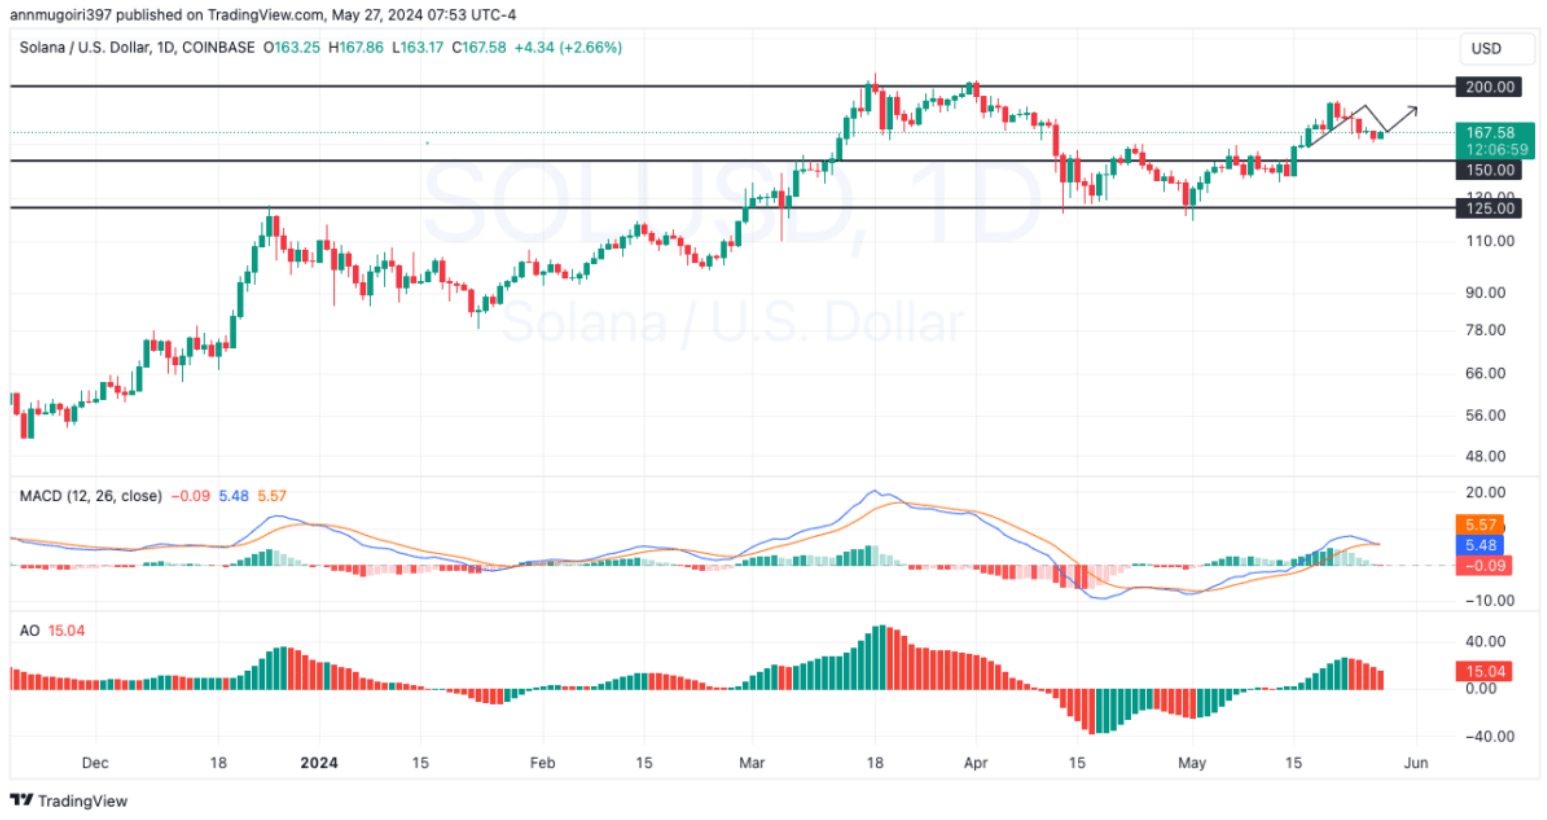Click the MACD legend value 5.48
The height and width of the screenshot is (820, 1547).
(234, 496)
